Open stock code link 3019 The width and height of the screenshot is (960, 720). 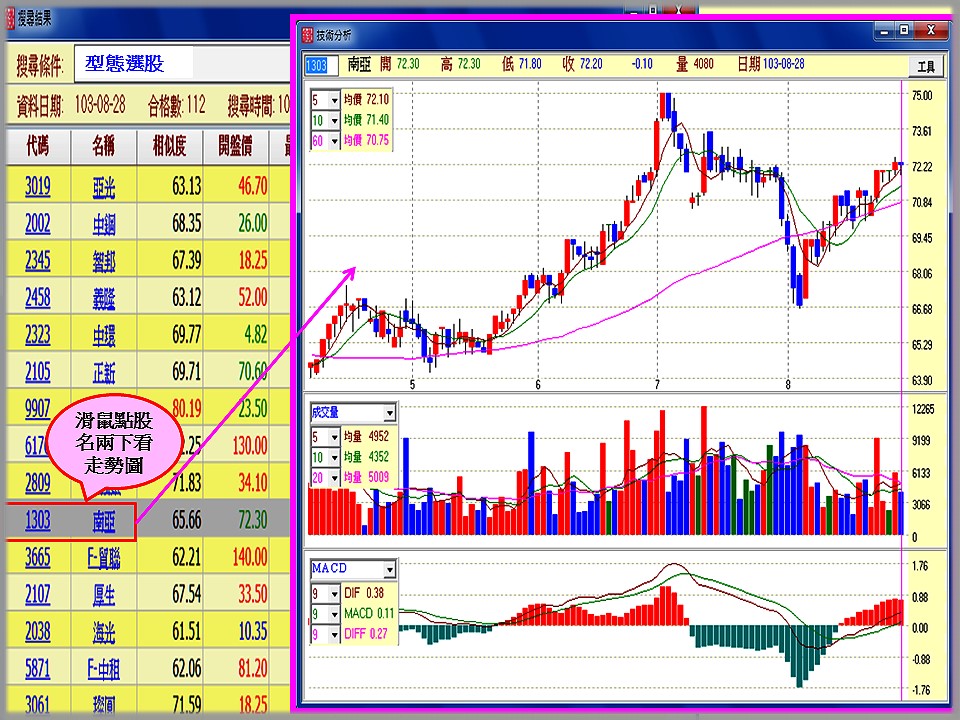tap(37, 186)
